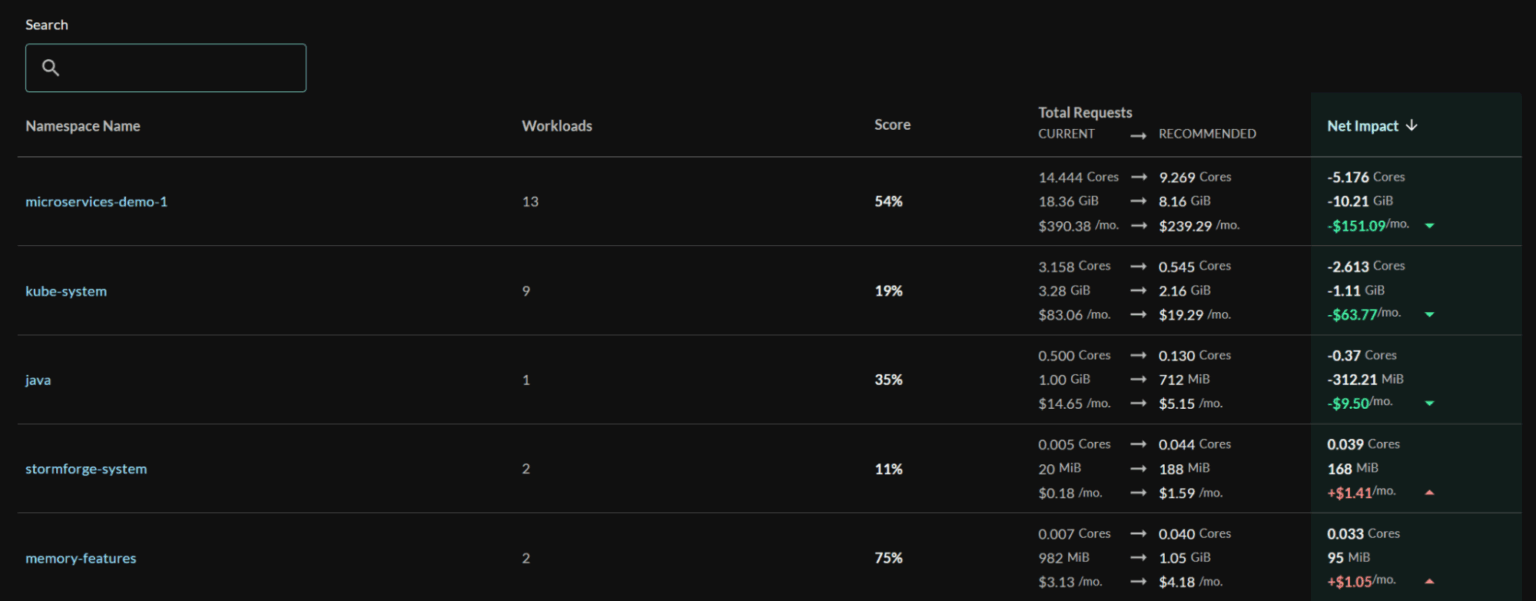Screen dimensions: 1536x601
Task: Click the magnifier icon in the search box
Action: 51,68
